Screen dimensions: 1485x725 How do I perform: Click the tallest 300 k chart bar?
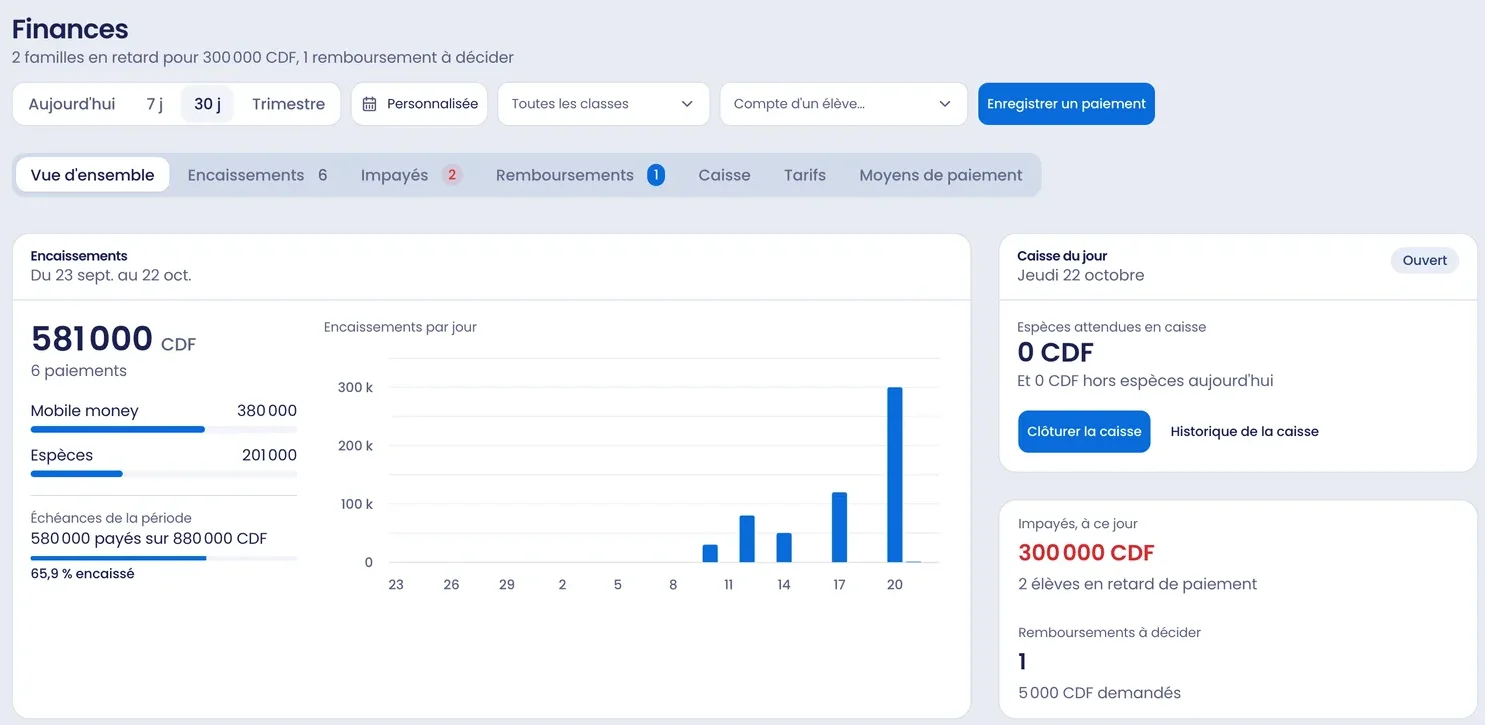[895, 475]
